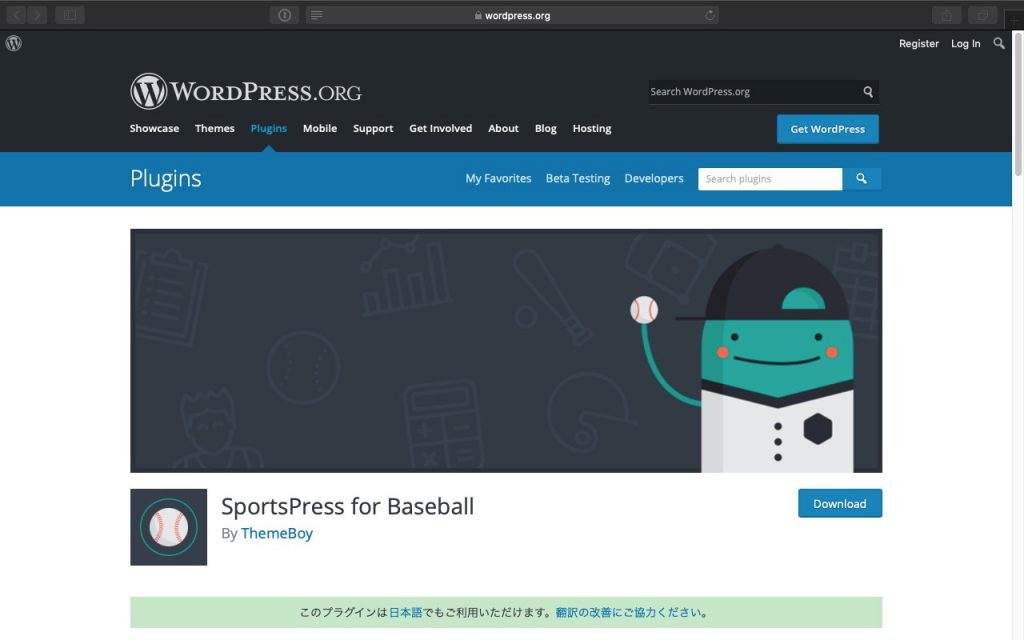
Task: Open the ThemeBoy author link
Action: point(277,534)
